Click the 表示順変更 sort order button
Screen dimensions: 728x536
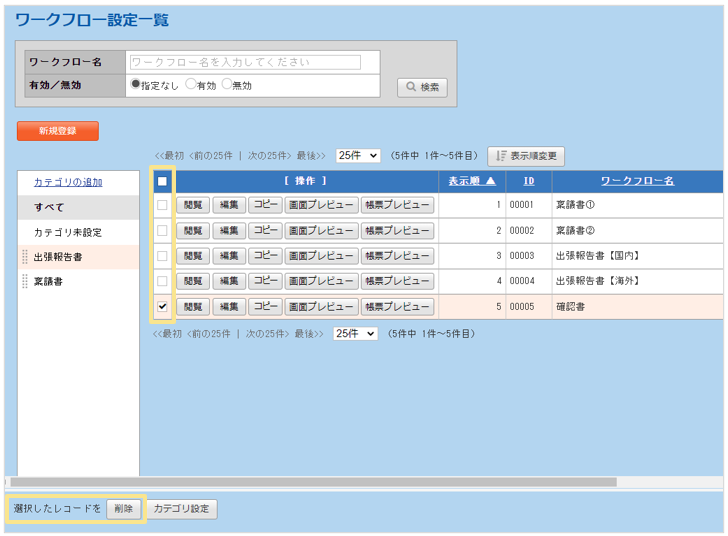[x=526, y=156]
